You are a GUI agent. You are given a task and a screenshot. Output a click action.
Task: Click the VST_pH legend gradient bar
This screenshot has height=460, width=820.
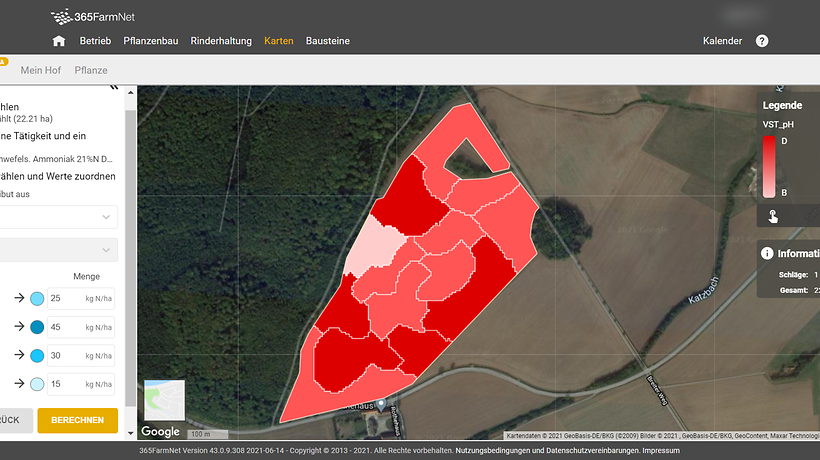click(768, 166)
